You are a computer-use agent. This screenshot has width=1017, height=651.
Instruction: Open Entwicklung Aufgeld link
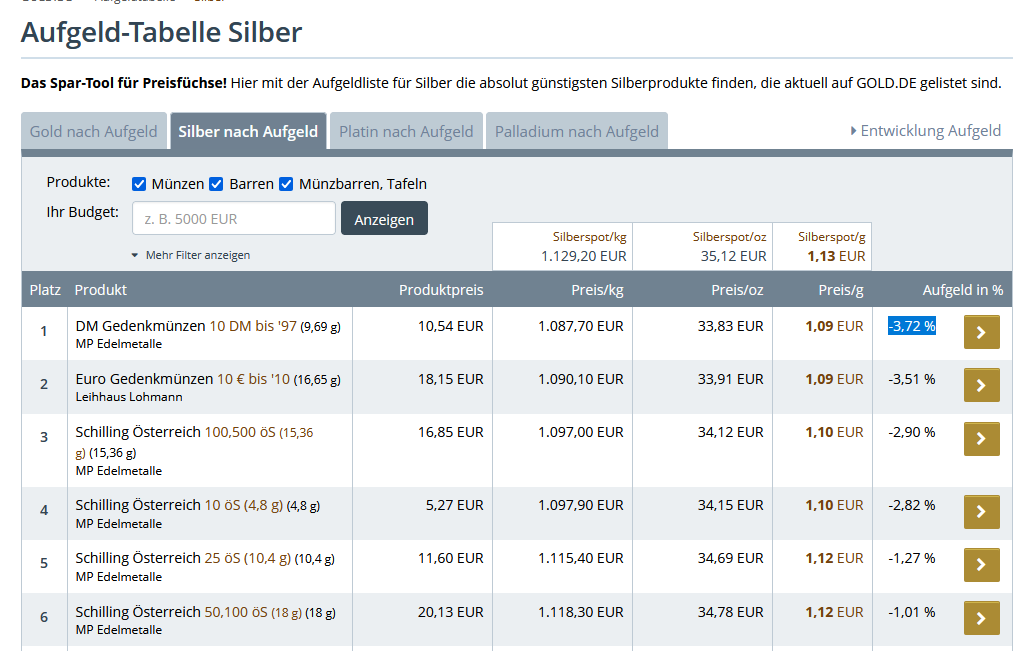[926, 131]
